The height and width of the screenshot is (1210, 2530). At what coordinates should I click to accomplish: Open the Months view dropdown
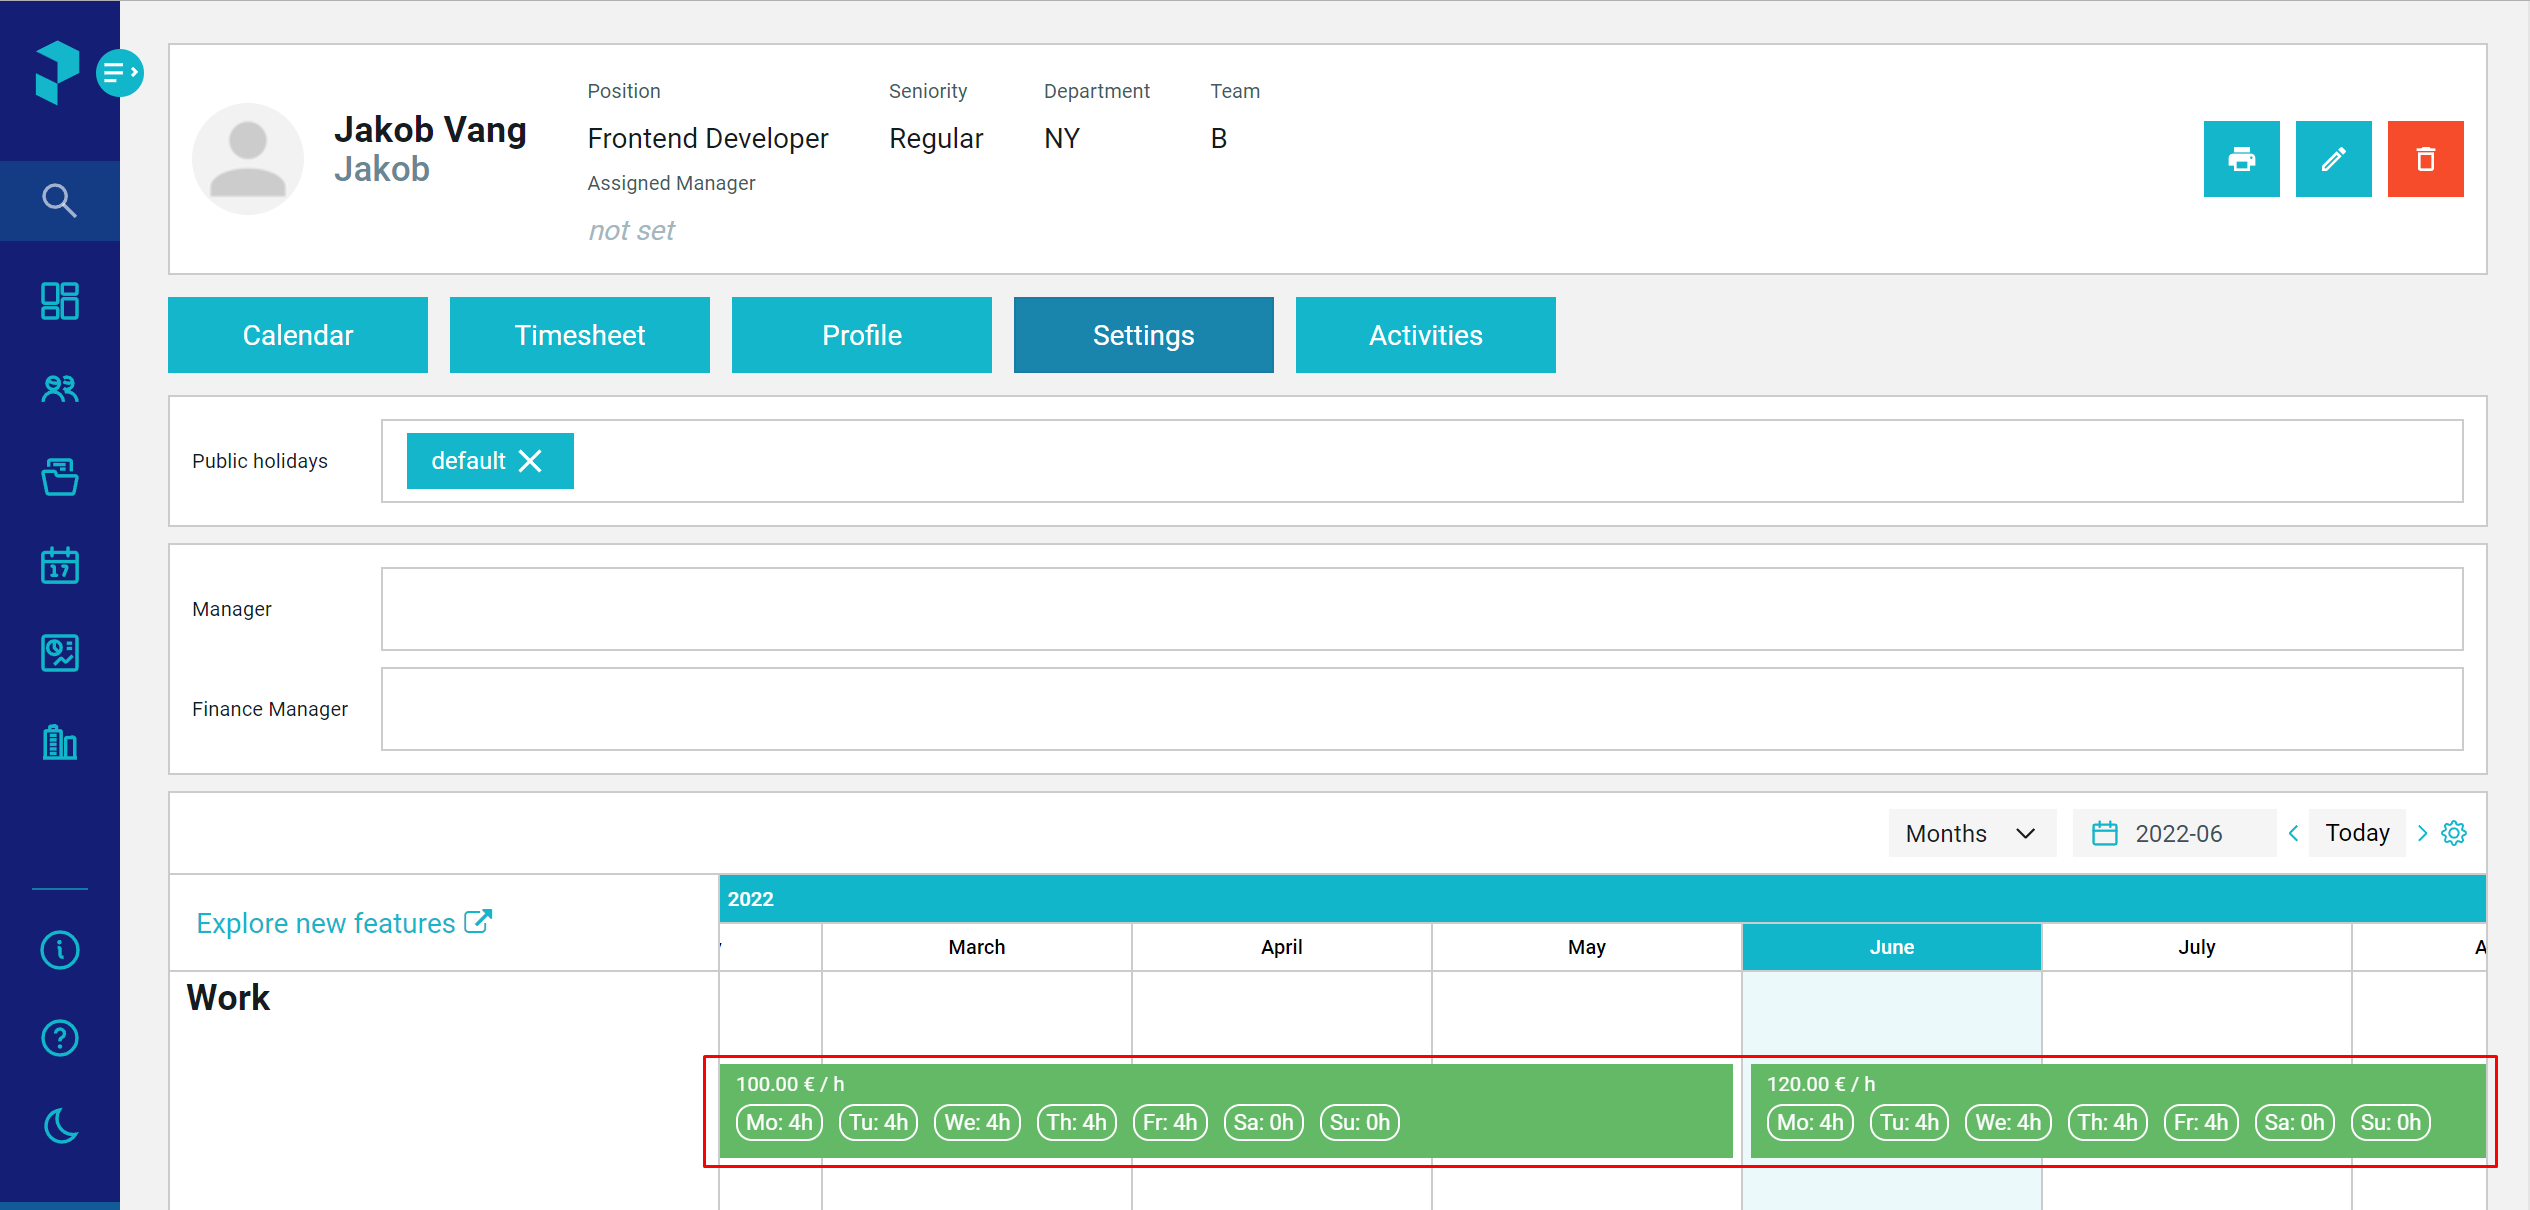coord(1971,833)
